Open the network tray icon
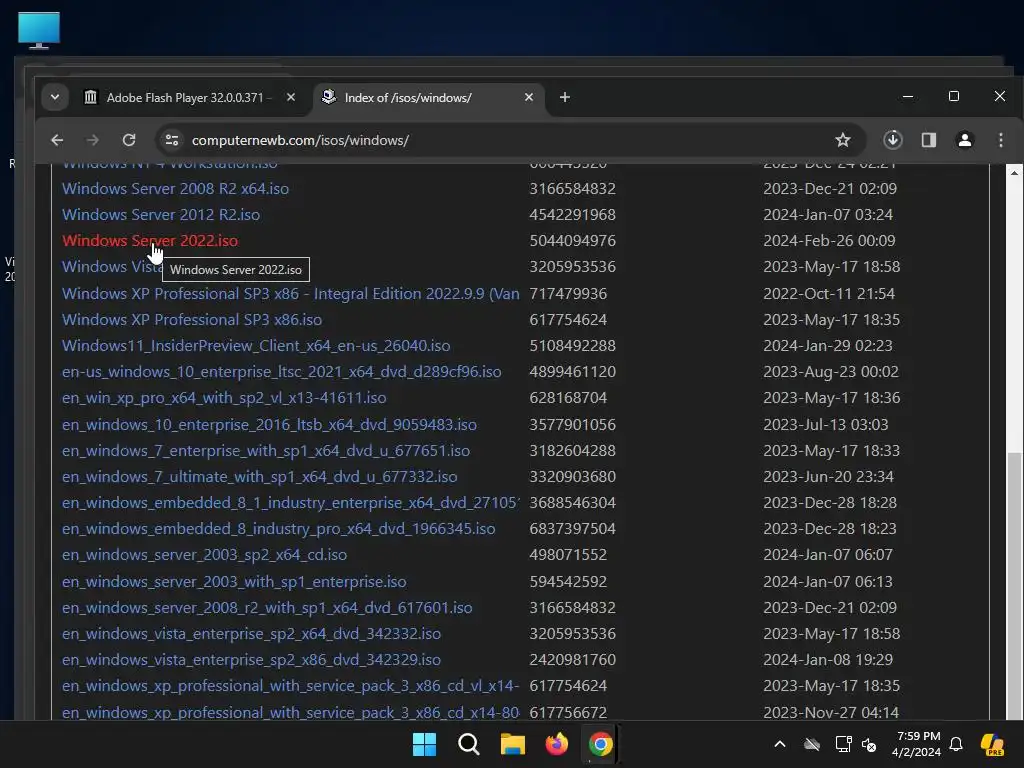This screenshot has height=768, width=1024. click(843, 744)
